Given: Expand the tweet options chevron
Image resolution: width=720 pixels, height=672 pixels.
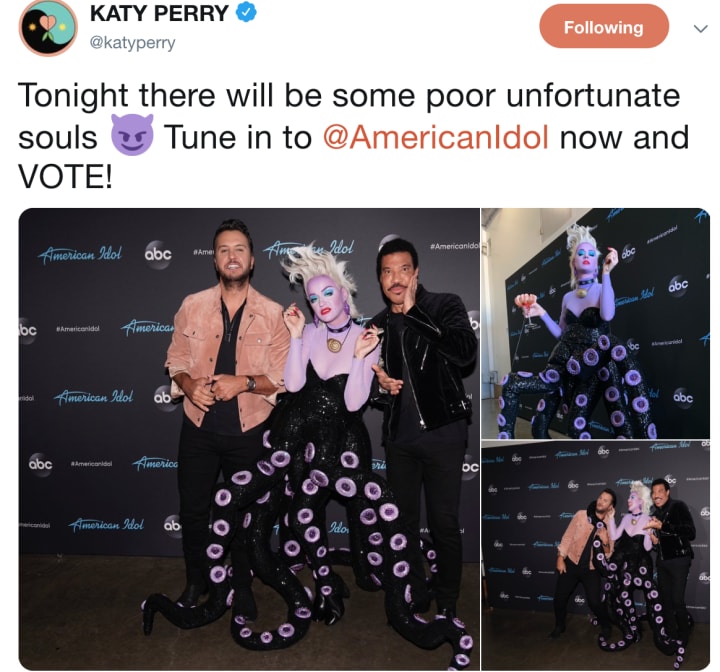Looking at the screenshot, I should 700,29.
